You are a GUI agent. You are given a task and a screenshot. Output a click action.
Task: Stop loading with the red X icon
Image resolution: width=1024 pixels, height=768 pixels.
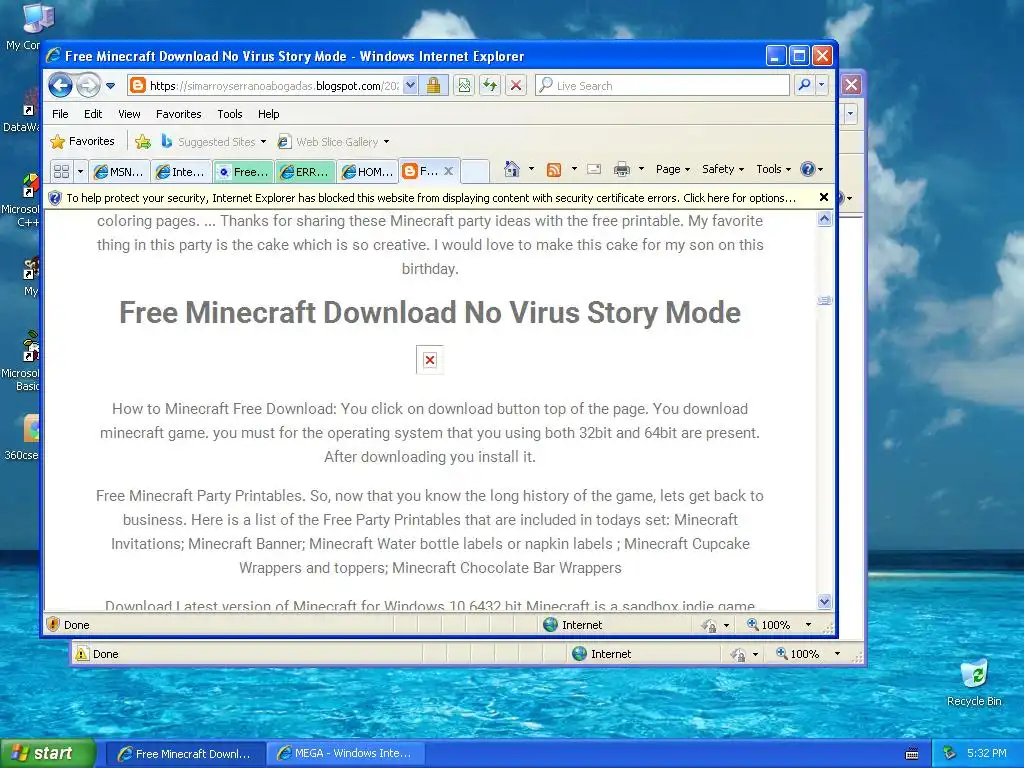click(x=516, y=86)
